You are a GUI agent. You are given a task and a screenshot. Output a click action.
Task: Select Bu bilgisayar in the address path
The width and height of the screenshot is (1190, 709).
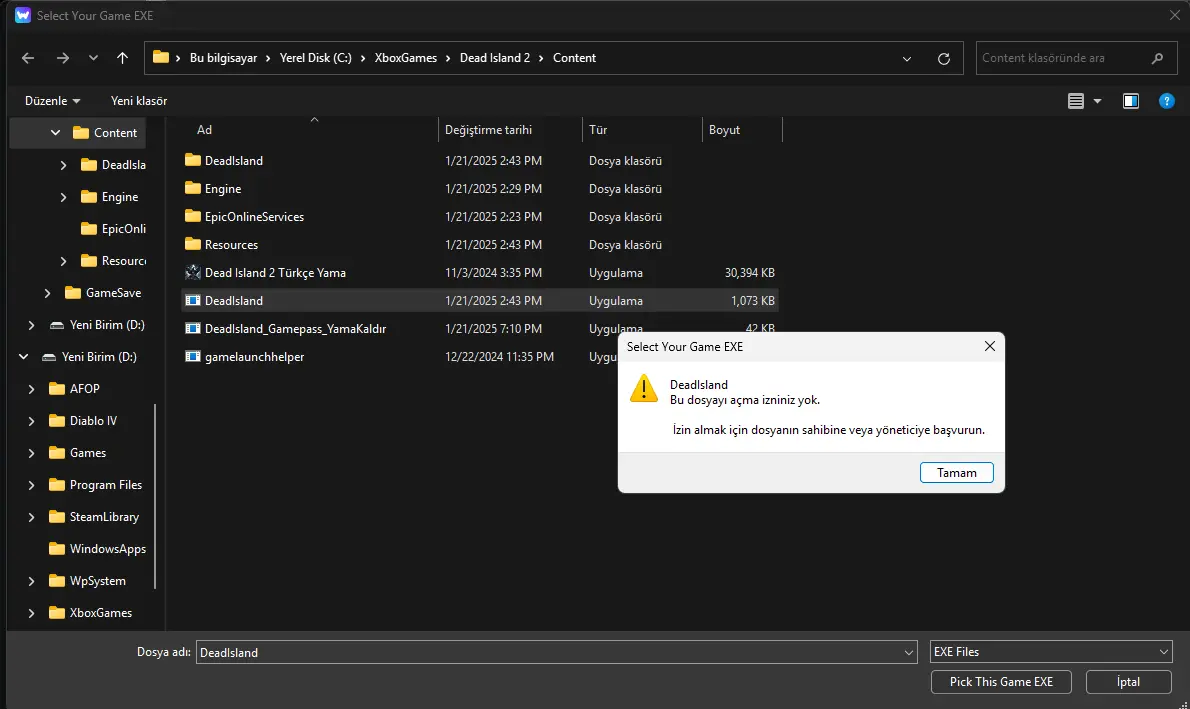(x=223, y=58)
